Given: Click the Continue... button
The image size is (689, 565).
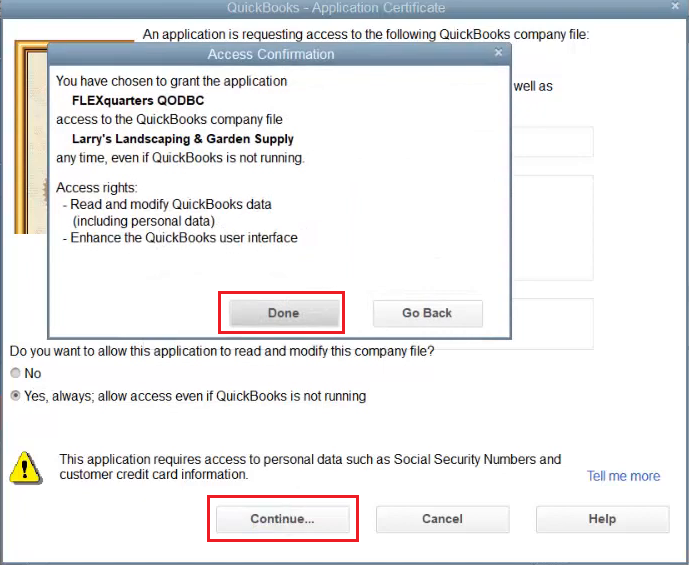Looking at the screenshot, I should point(283,519).
